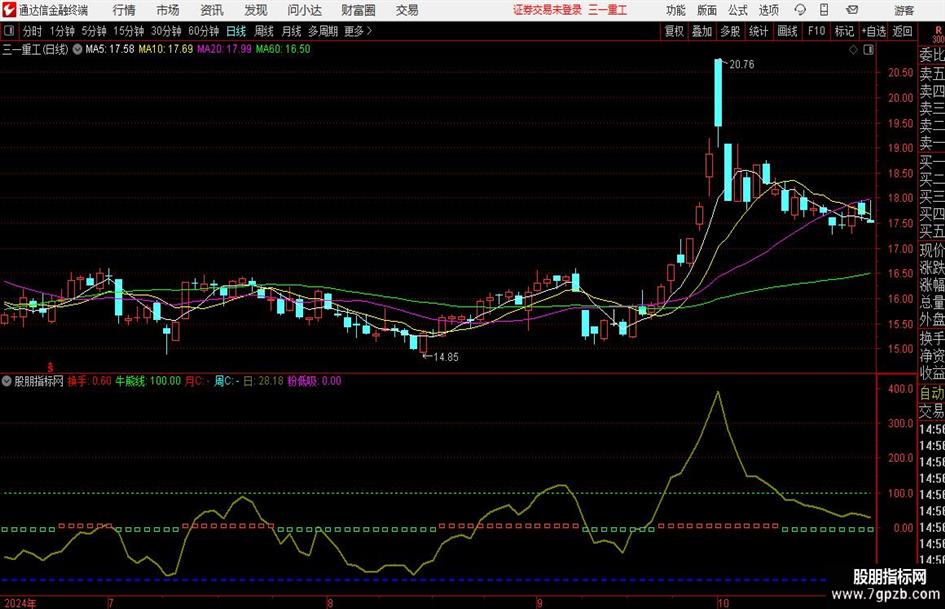
Task: Open the 版面 menu
Action: tap(706, 10)
